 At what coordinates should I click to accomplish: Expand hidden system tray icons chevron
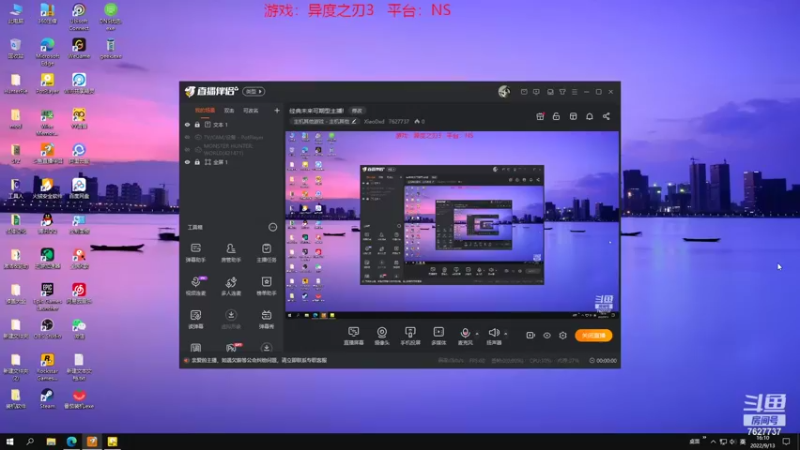click(713, 441)
